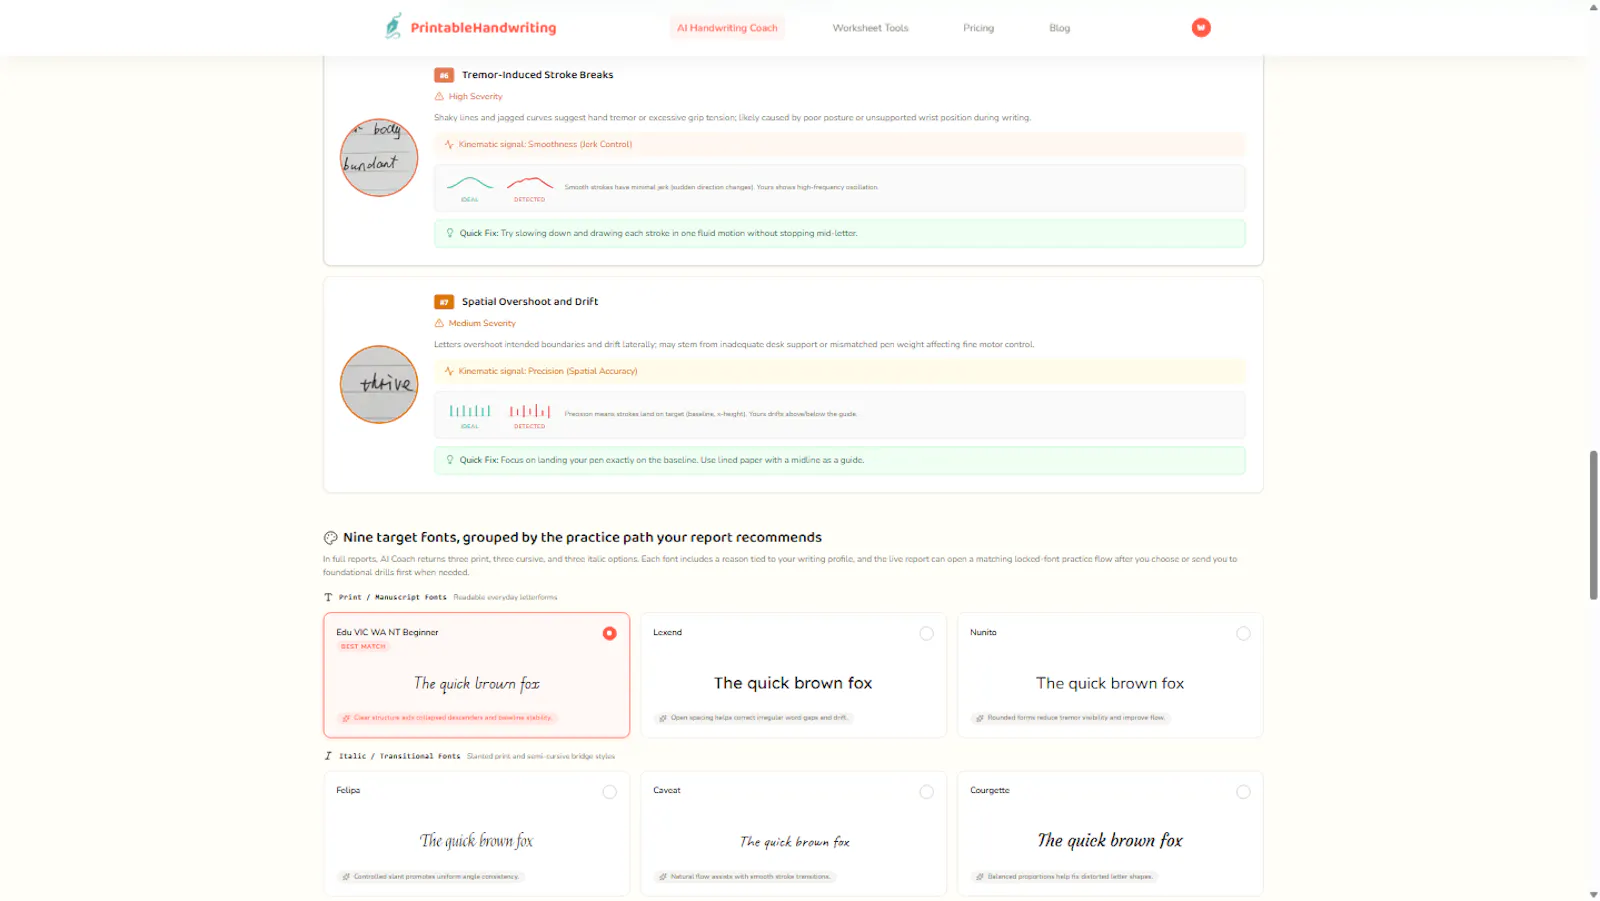This screenshot has width=1600, height=901.
Task: Click the detected jagged stroke curve graphic
Action: [x=530, y=184]
